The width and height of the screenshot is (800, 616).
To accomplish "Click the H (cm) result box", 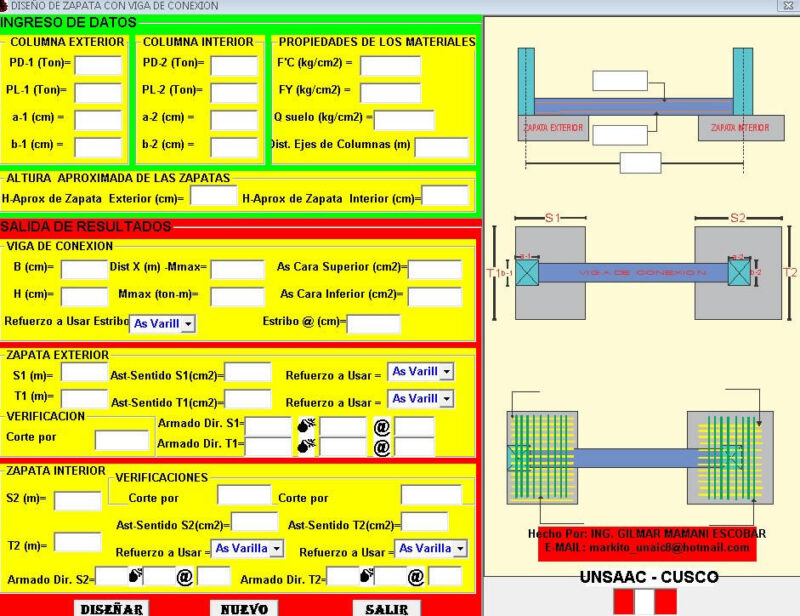I will [85, 297].
